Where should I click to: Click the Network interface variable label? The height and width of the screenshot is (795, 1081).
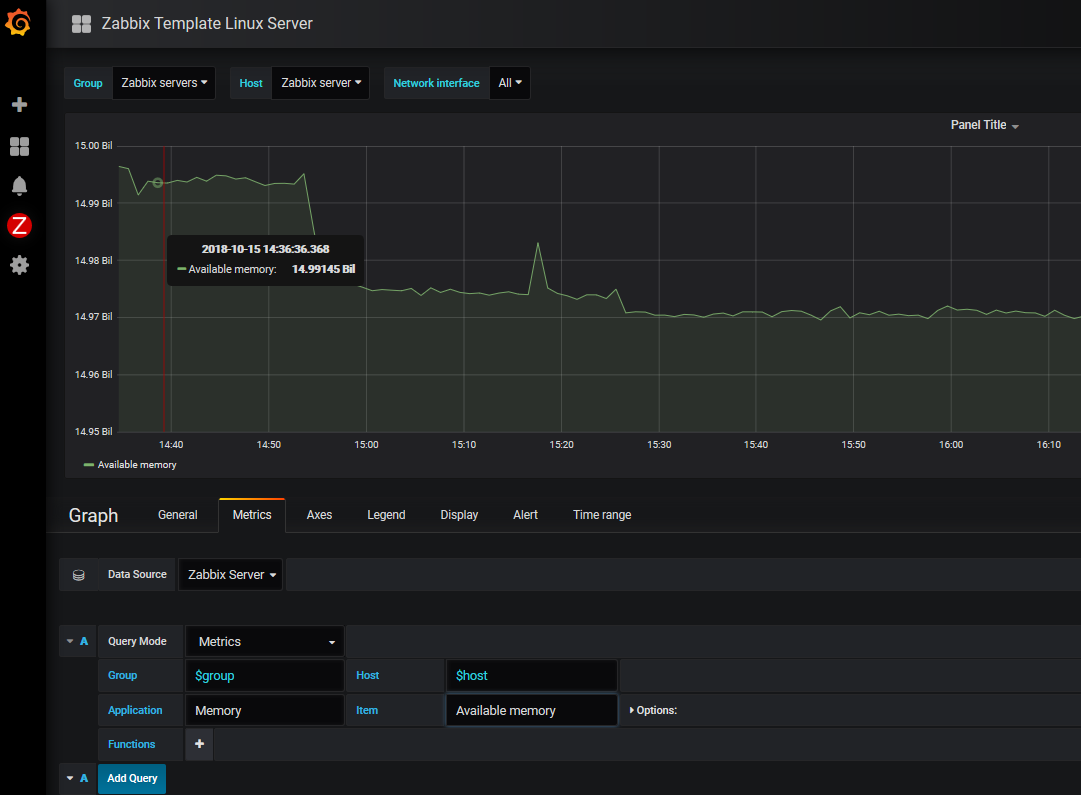point(436,83)
